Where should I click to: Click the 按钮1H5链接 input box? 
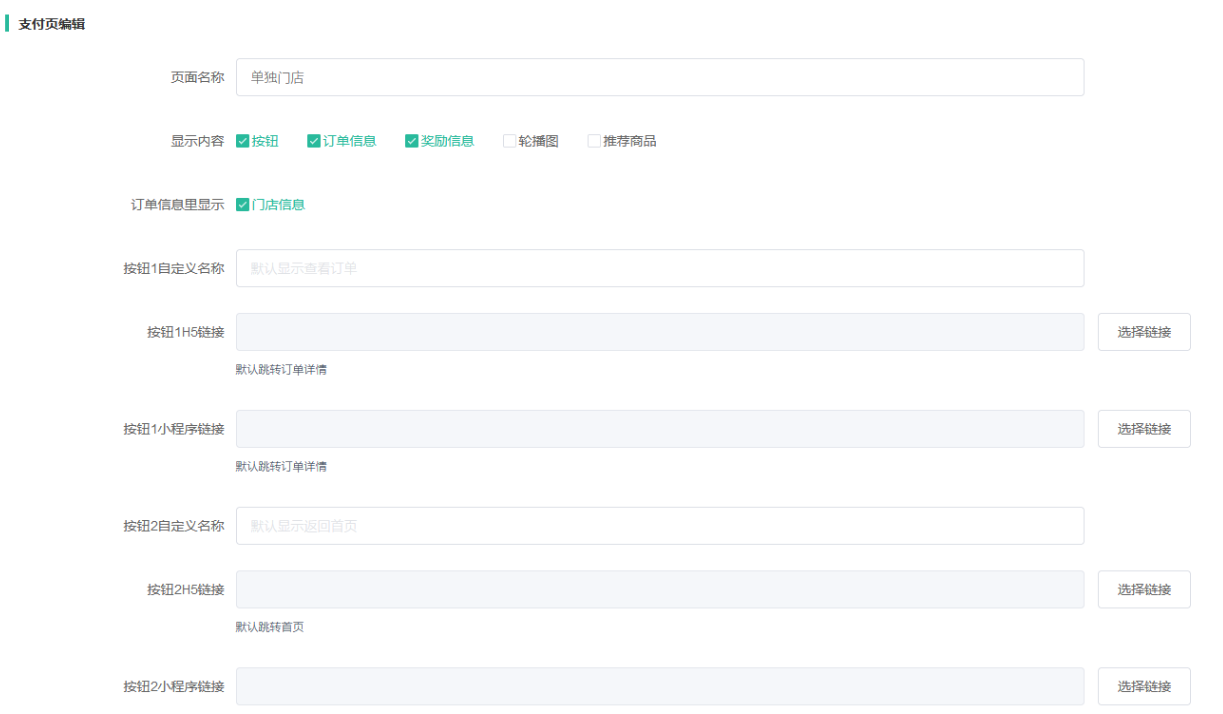coord(659,332)
